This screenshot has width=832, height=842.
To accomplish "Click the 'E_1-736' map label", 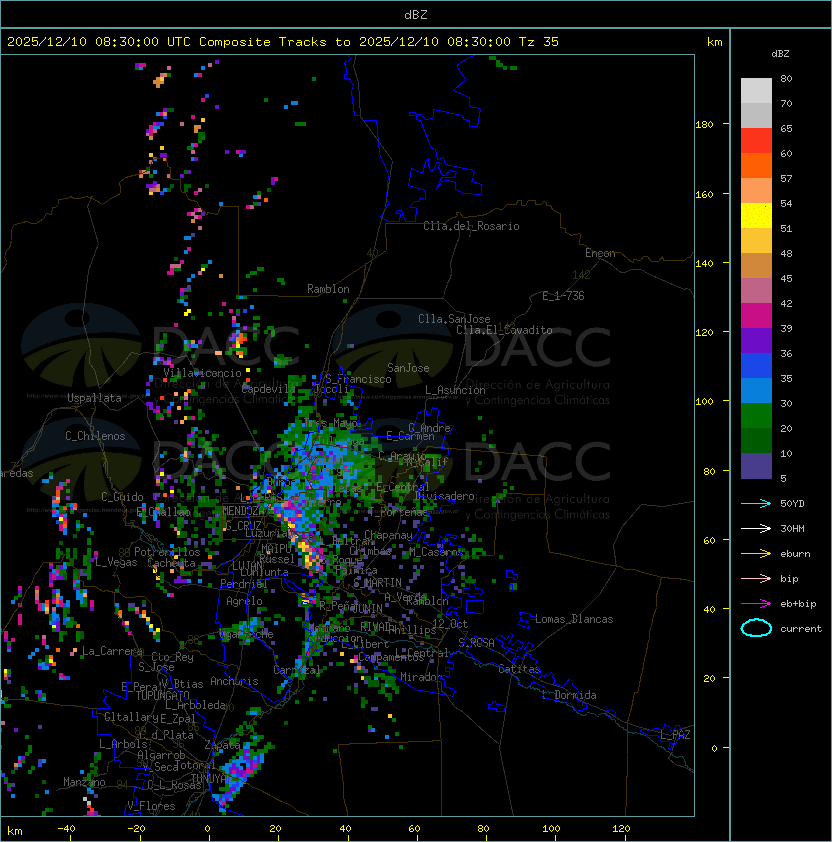I will click(x=563, y=296).
